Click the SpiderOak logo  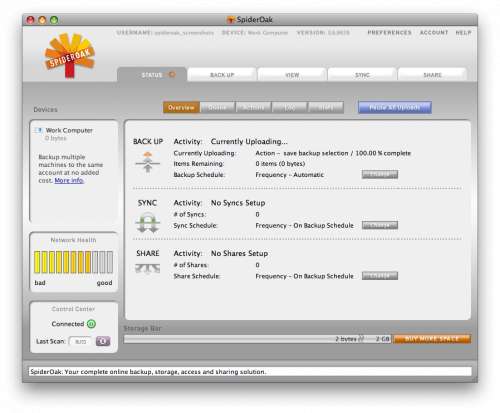tap(70, 55)
